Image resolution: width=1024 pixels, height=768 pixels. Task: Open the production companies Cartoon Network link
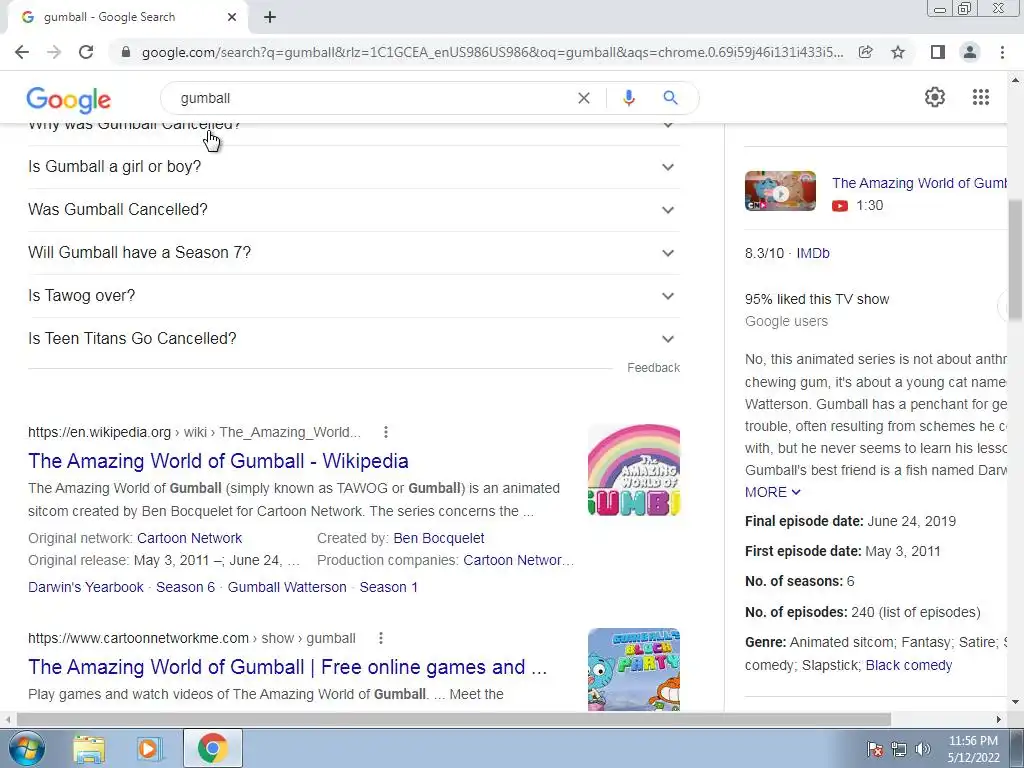pos(519,560)
